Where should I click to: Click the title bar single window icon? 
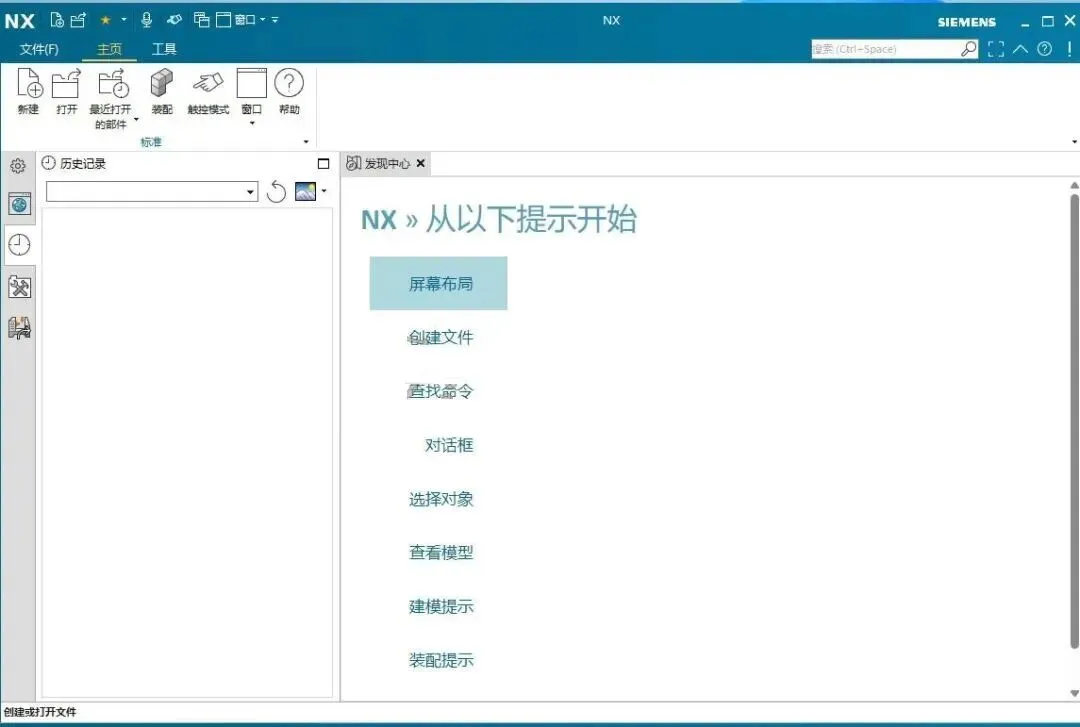(223, 20)
